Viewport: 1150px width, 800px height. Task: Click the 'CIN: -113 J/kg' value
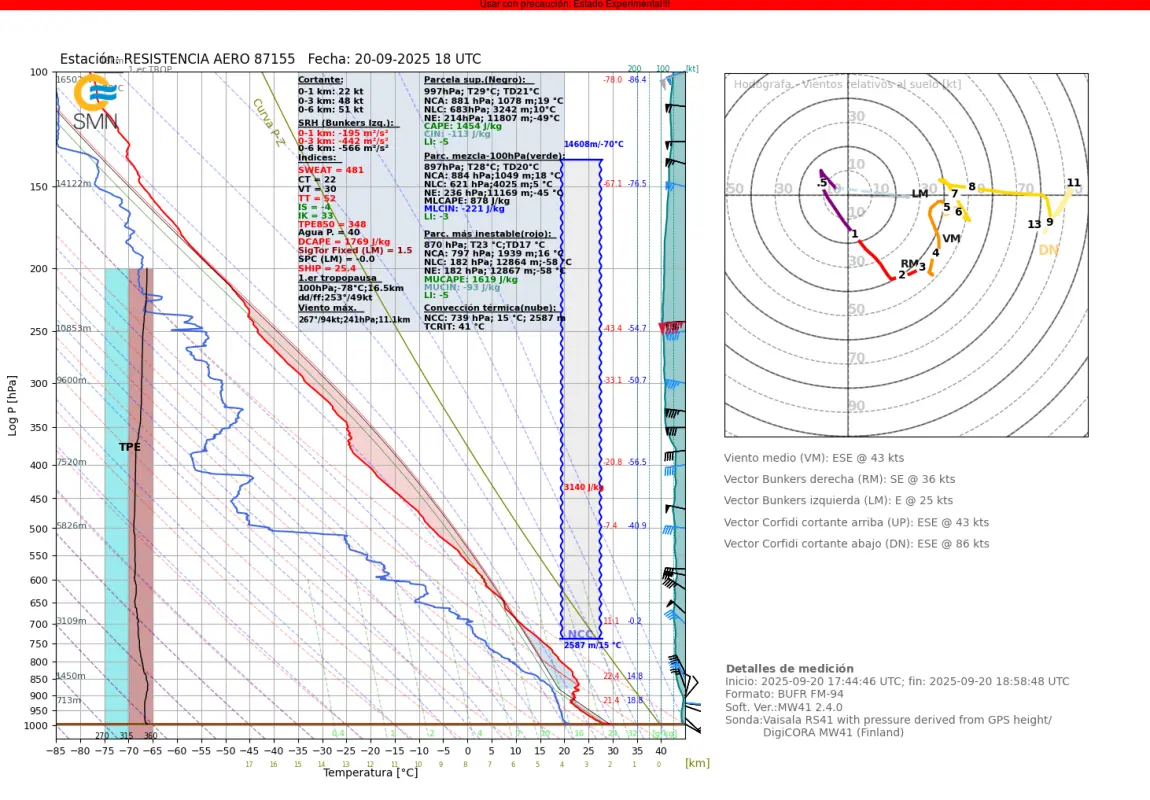(x=456, y=133)
